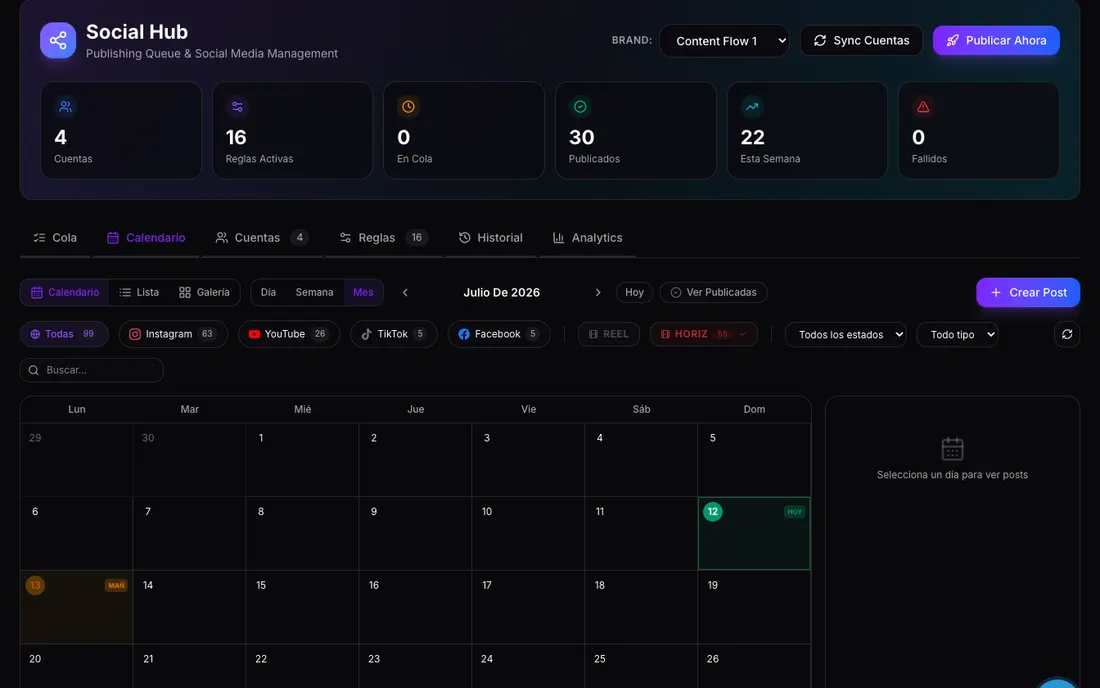Screen dimensions: 1100x688
Task: Switch to Galería display mode
Action: point(204,292)
